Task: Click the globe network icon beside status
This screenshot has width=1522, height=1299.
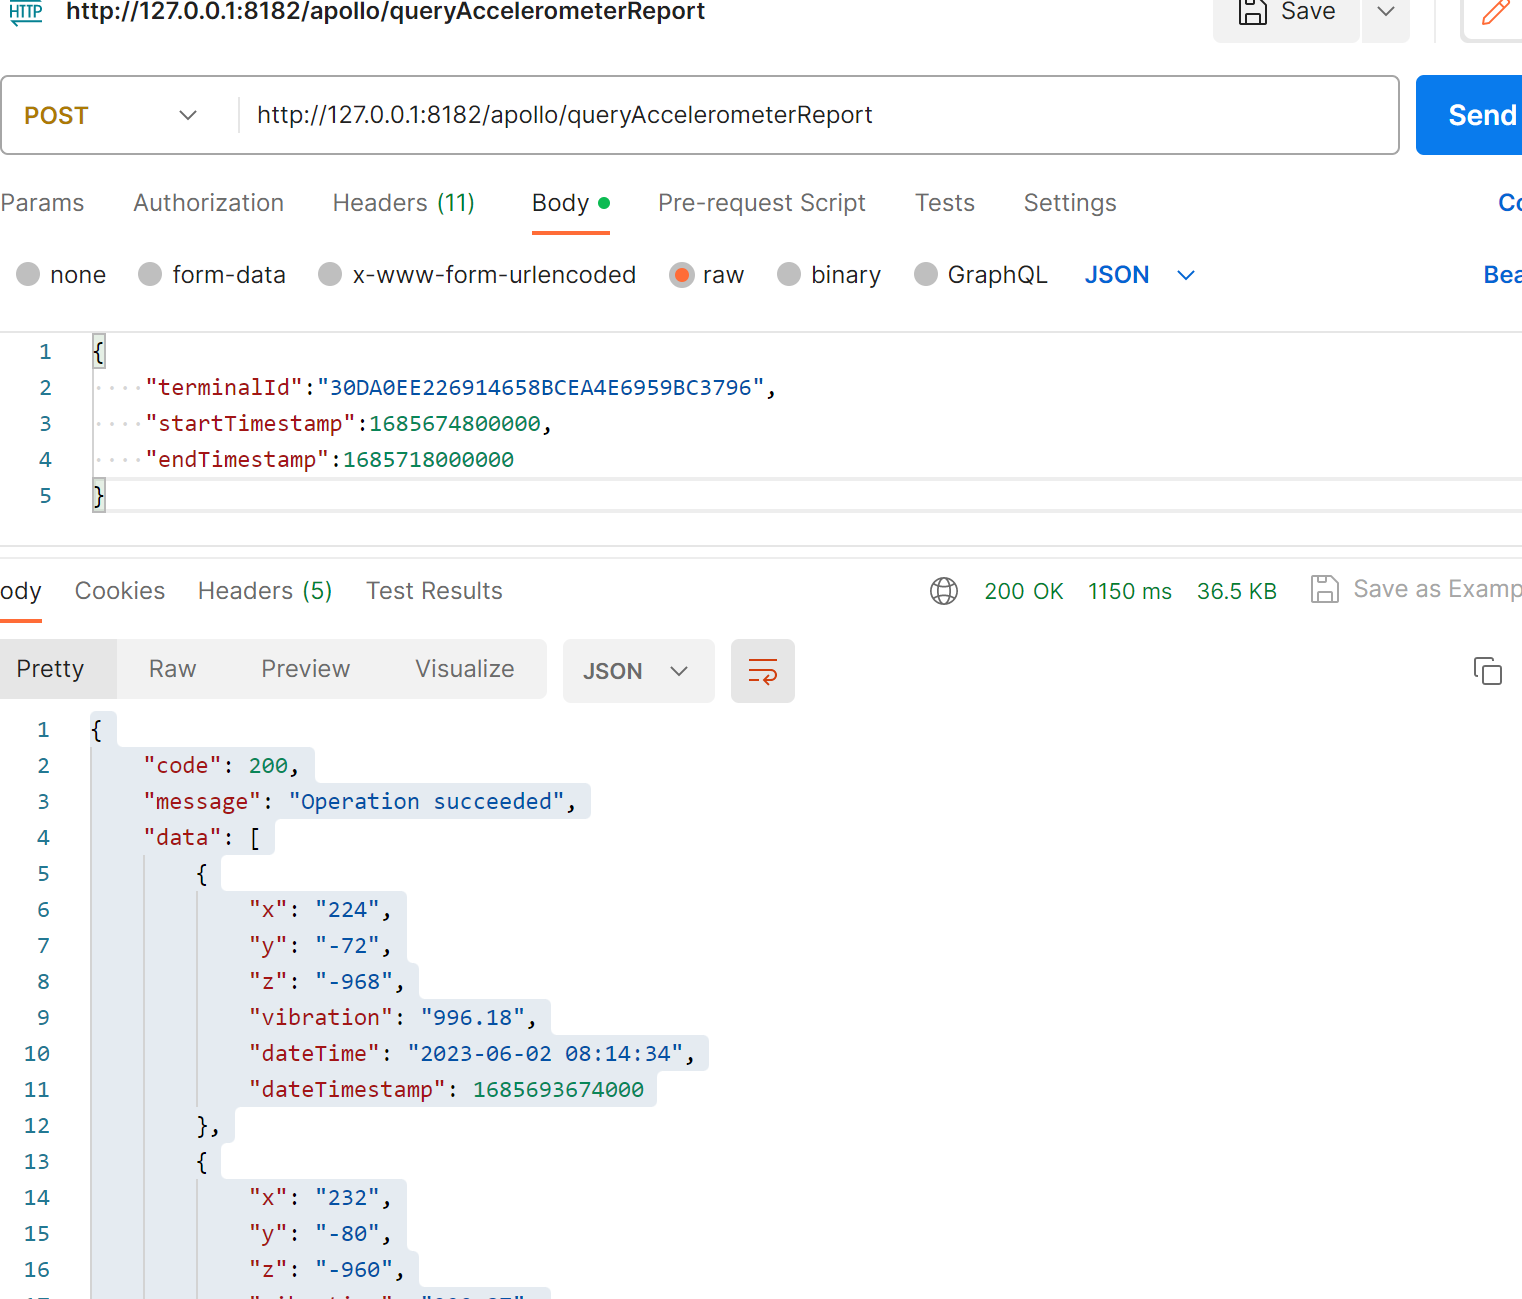Action: 943,591
